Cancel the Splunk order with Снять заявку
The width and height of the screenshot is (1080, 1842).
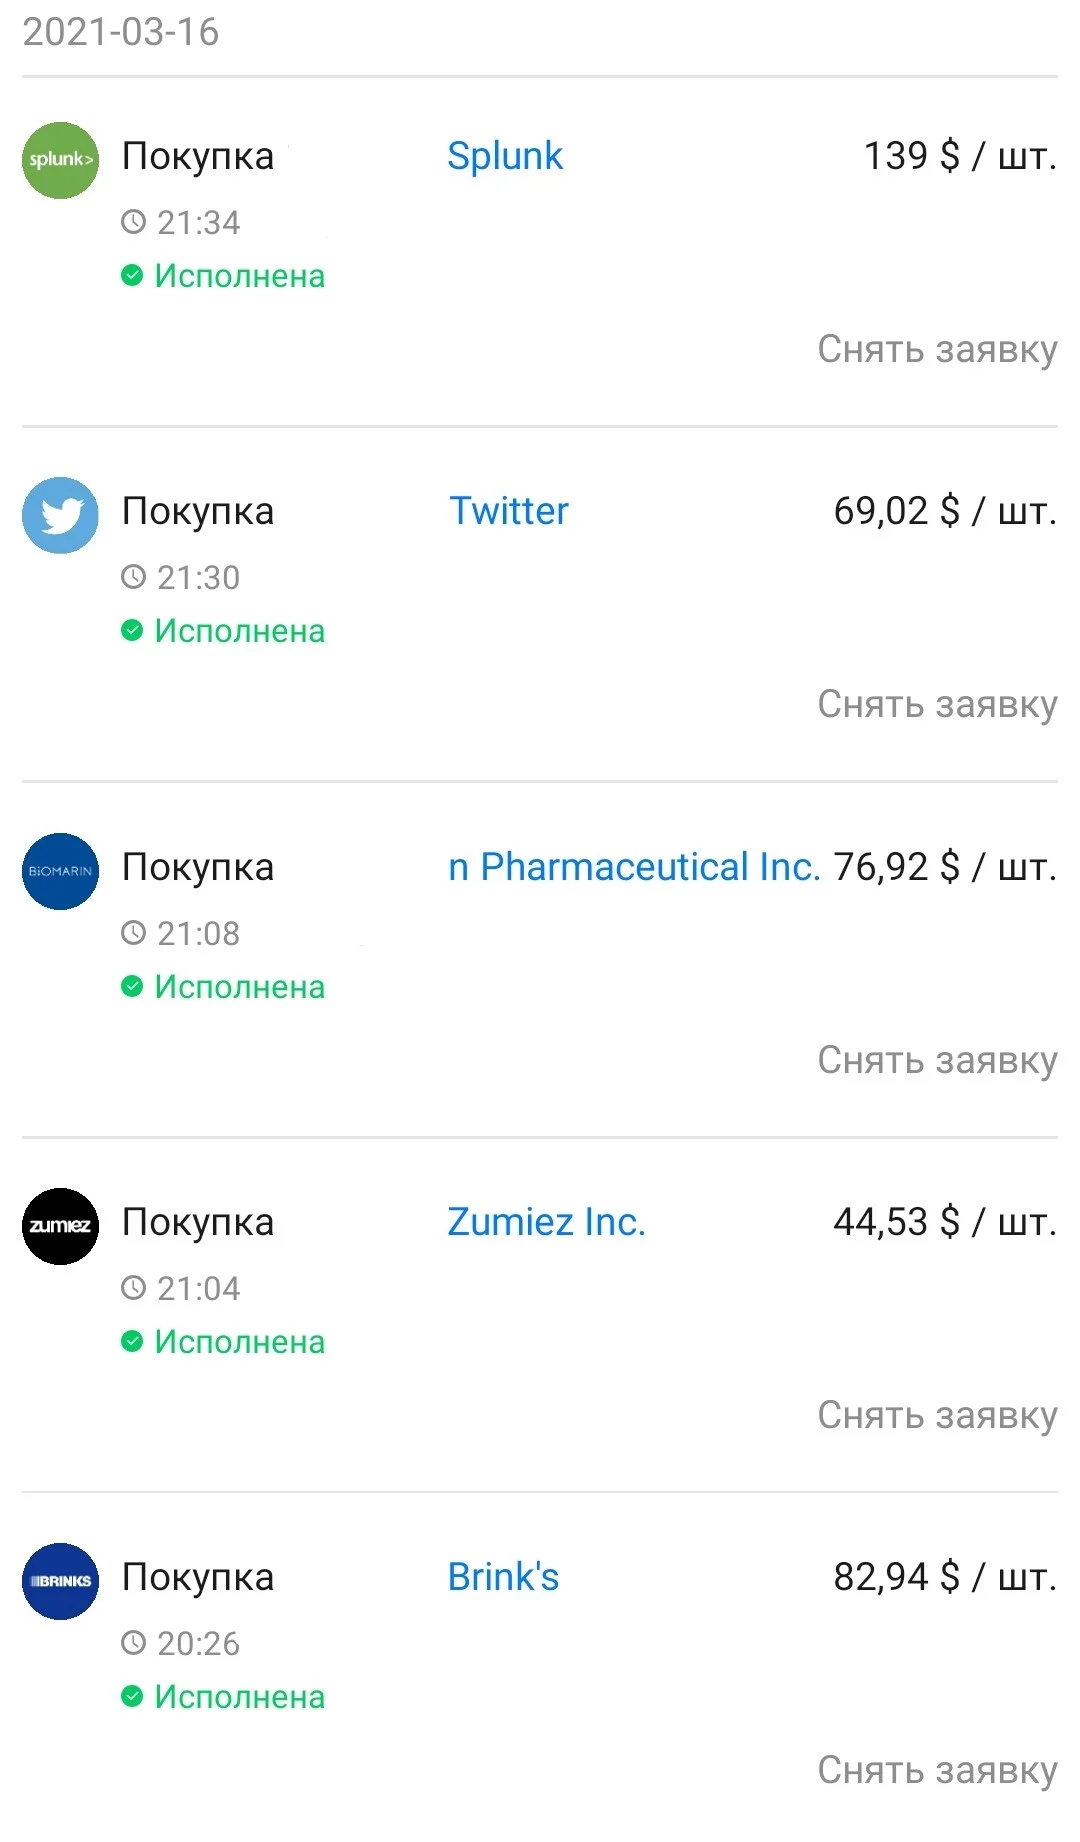tap(937, 350)
